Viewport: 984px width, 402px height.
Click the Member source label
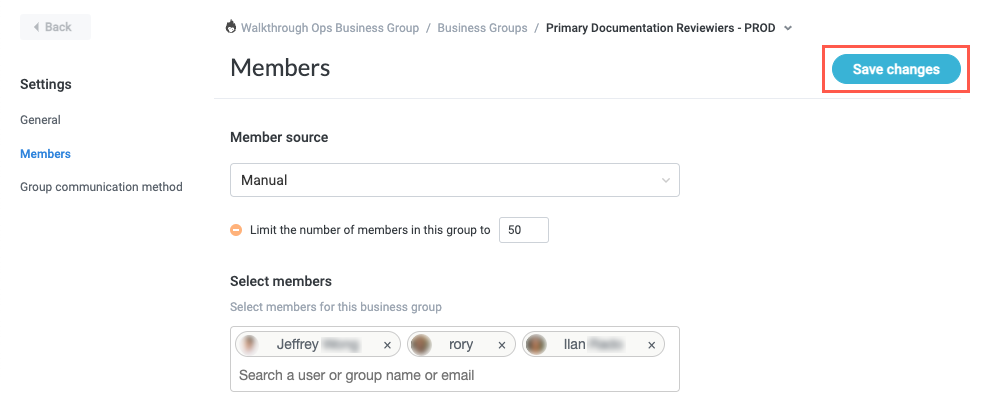pos(279,137)
